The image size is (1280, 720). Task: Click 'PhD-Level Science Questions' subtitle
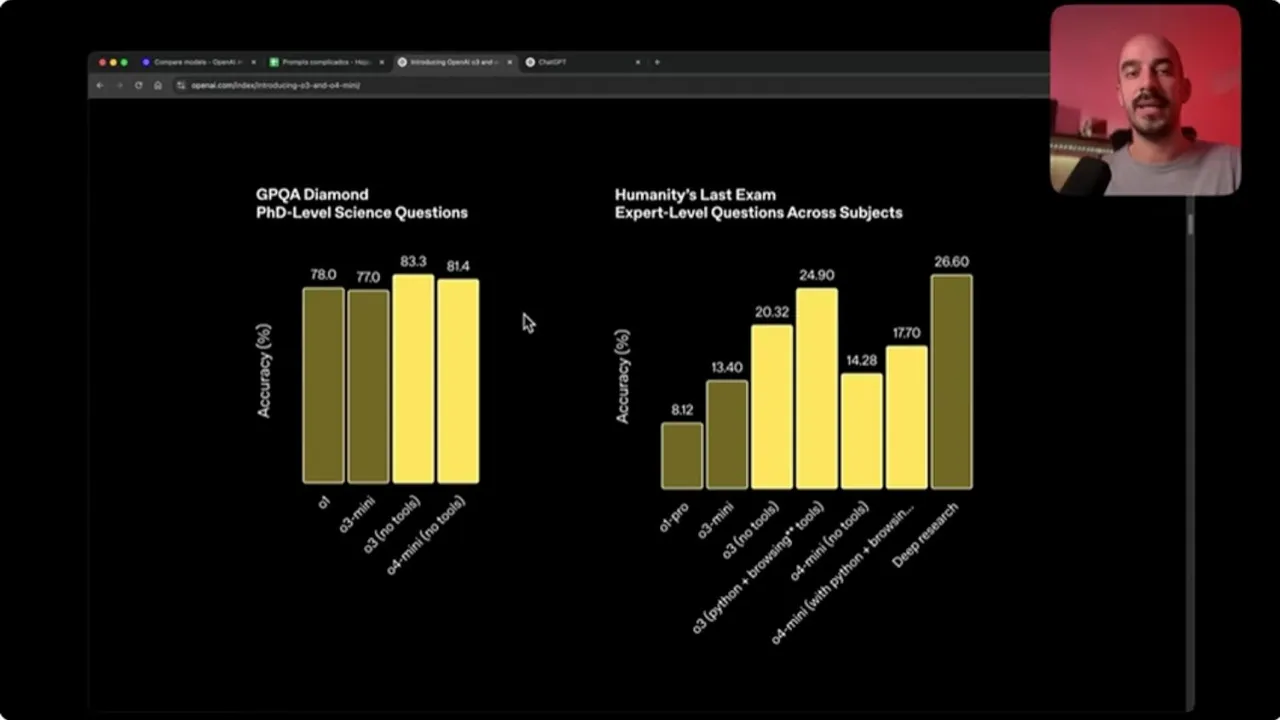point(362,212)
